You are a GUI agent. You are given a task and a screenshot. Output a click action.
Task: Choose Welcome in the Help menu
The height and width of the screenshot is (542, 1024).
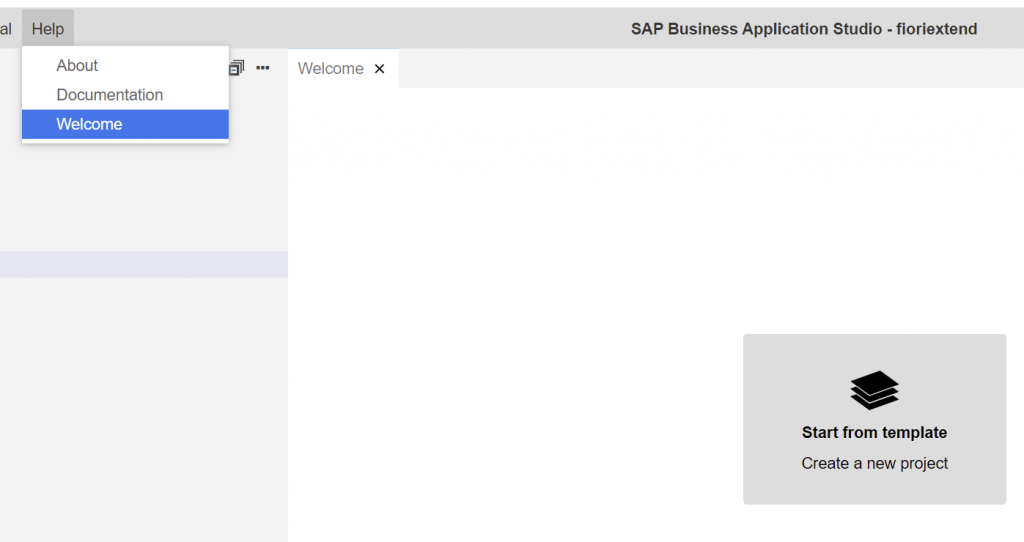click(x=125, y=124)
